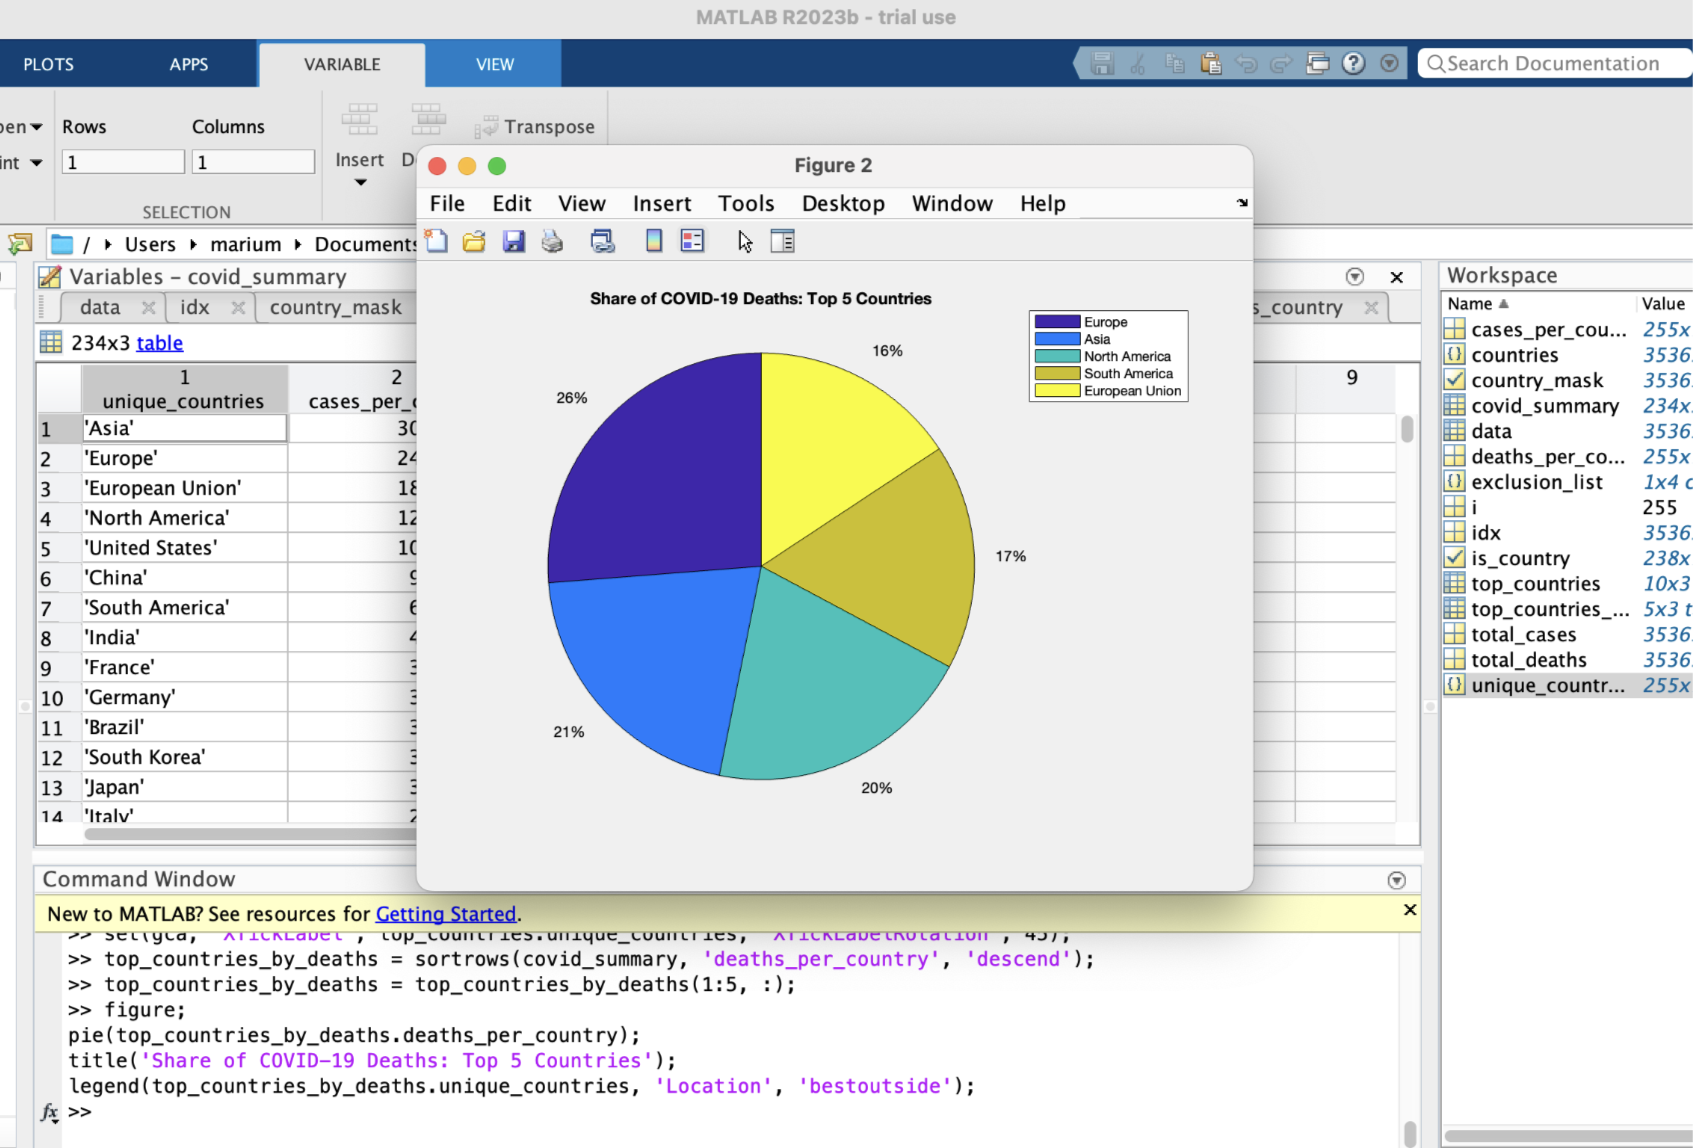Viewport: 1700px width, 1148px height.
Task: Click the Link Plot icon in the figure toolbar
Action: (x=602, y=241)
